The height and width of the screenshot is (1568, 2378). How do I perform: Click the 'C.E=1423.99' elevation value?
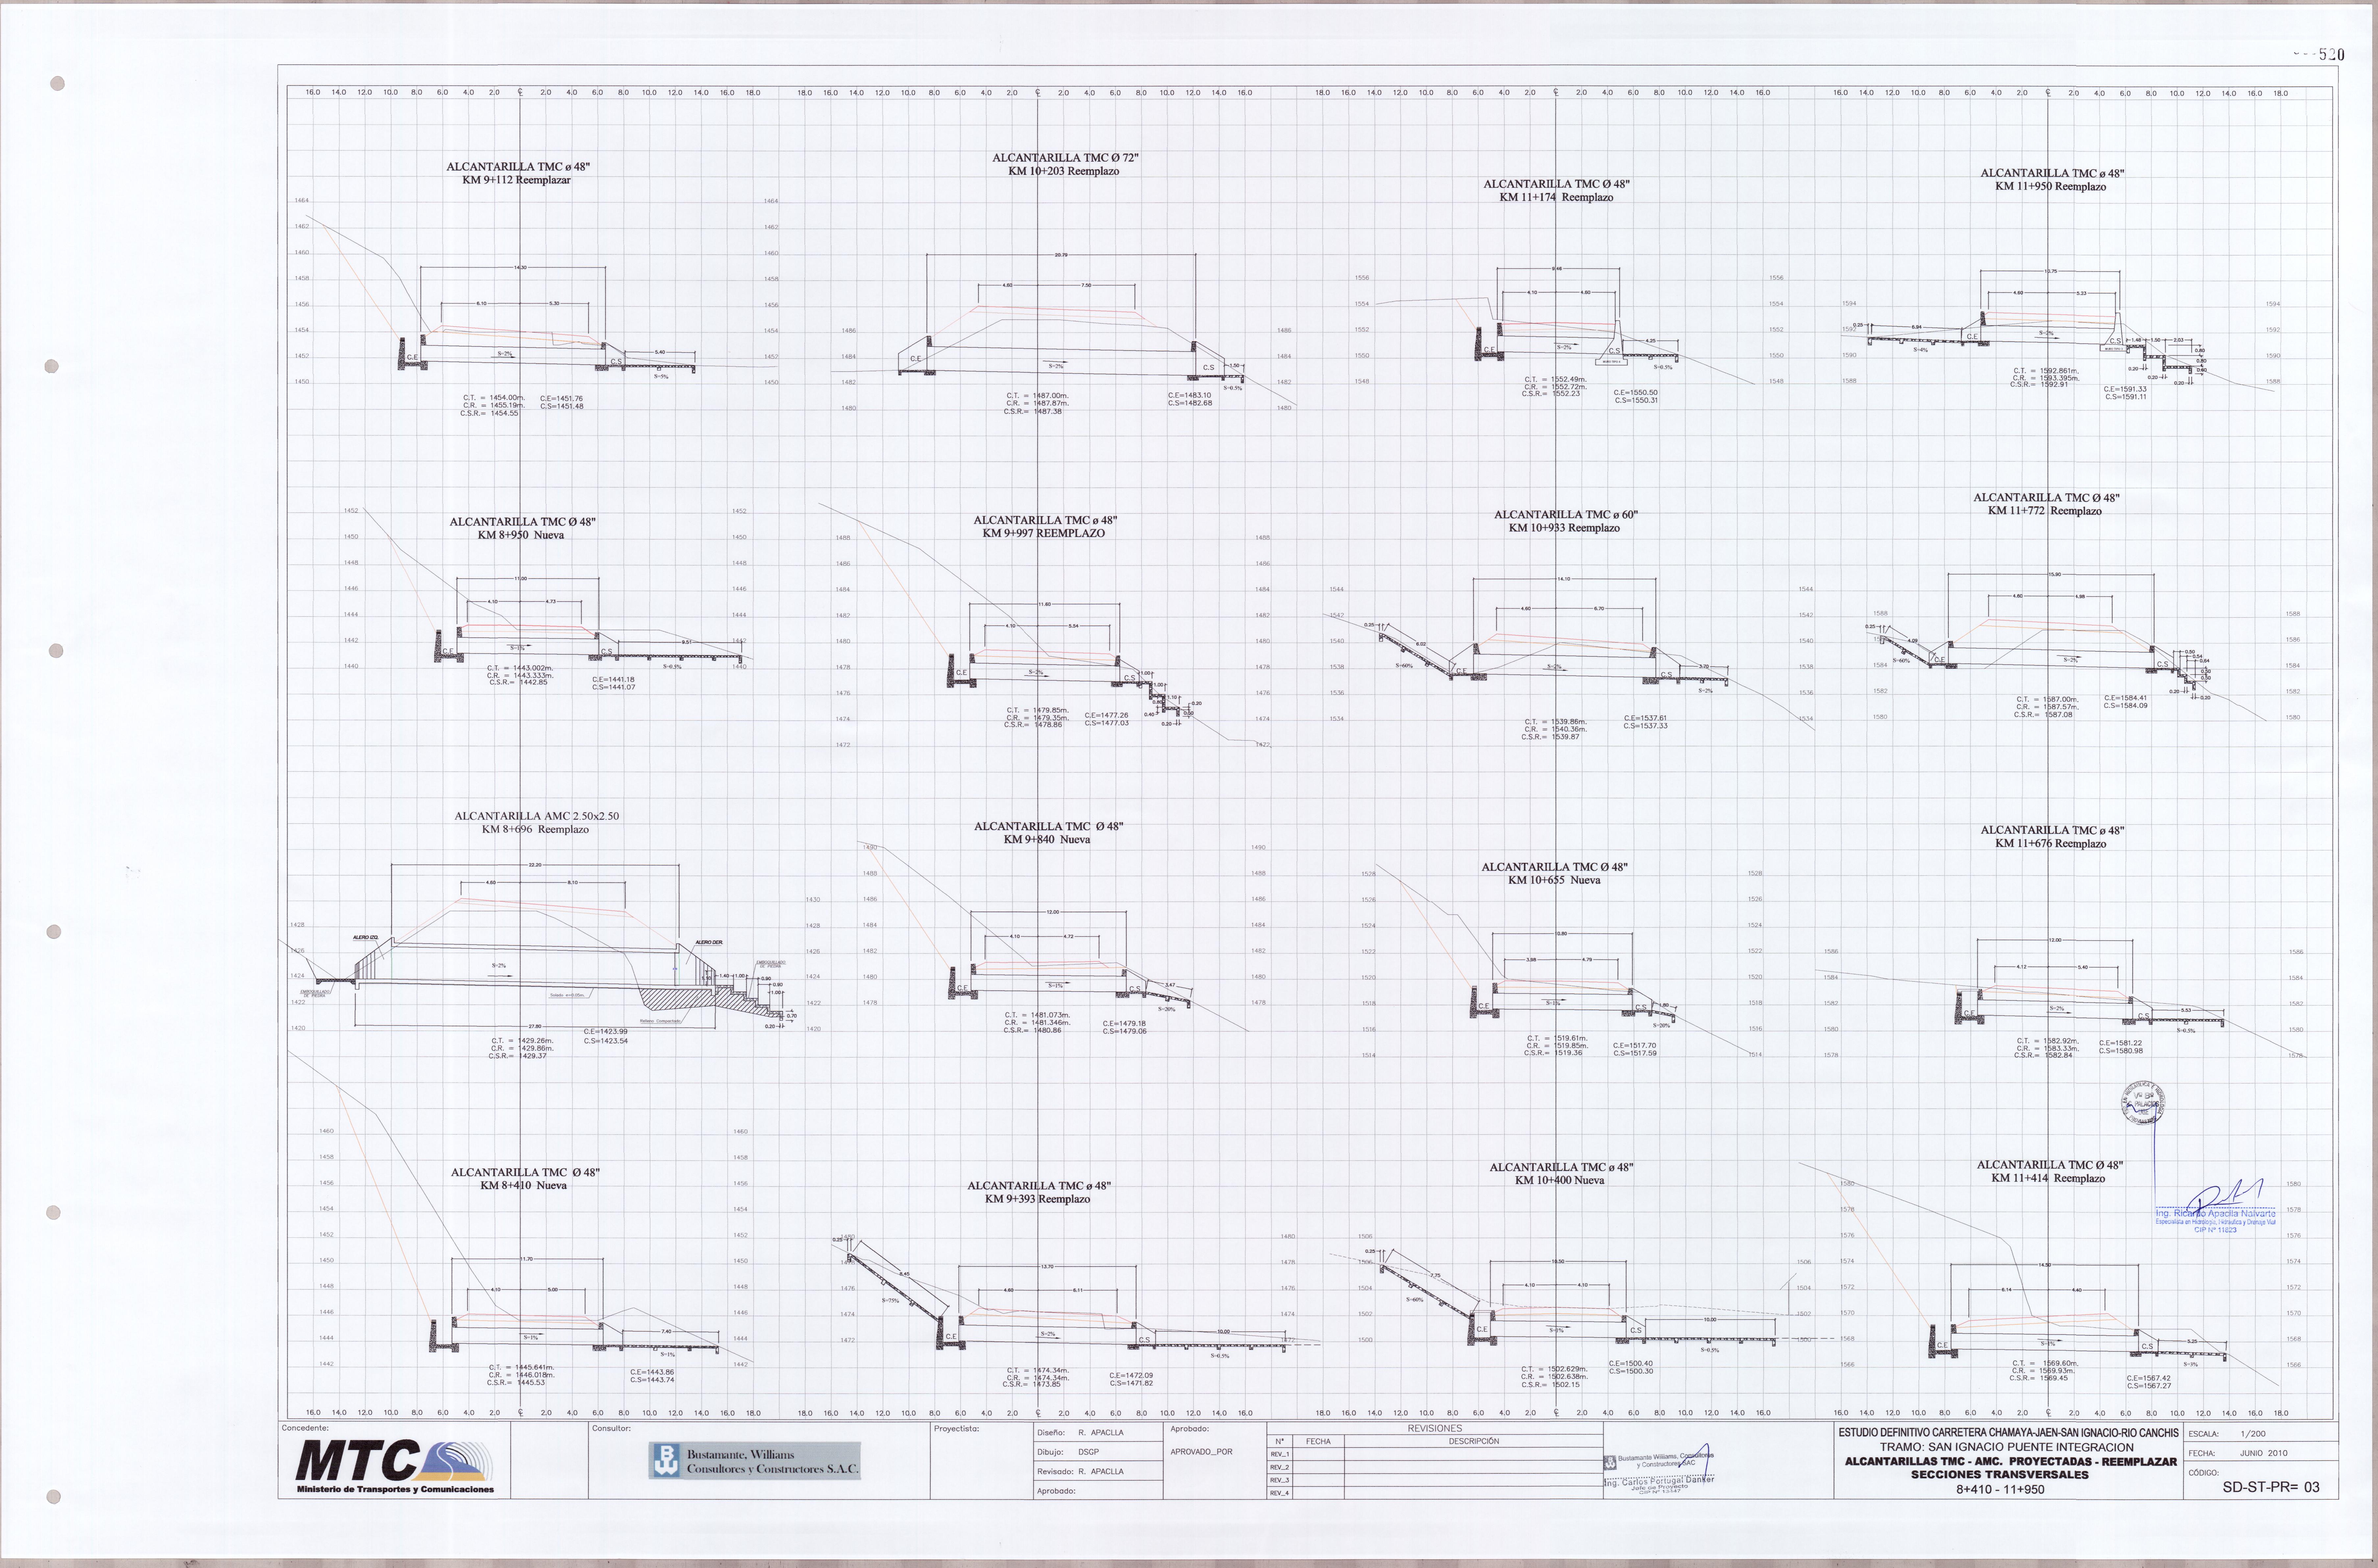pos(606,1031)
